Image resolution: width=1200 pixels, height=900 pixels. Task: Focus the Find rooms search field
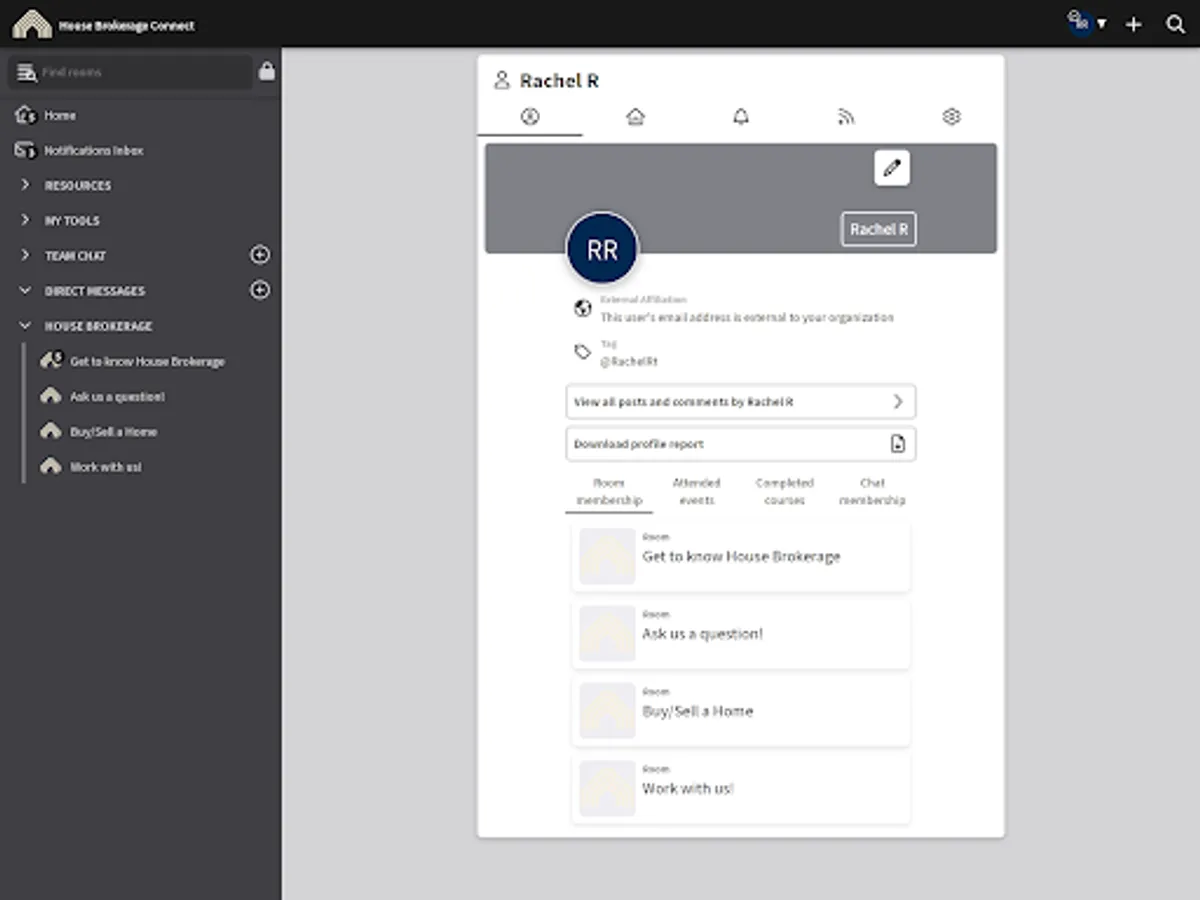click(x=130, y=72)
